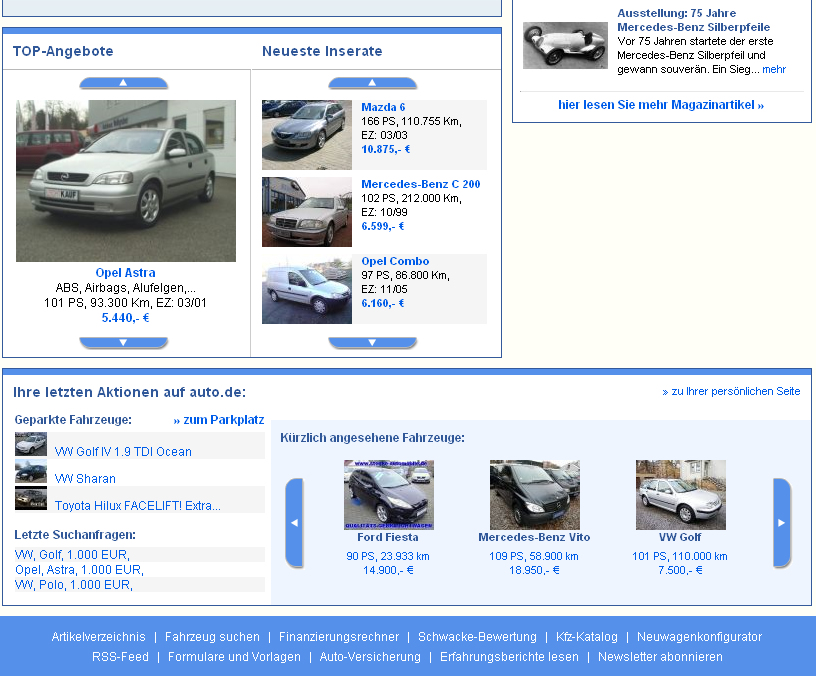Open the large Opel Astra photo
The image size is (816, 676).
(x=126, y=181)
